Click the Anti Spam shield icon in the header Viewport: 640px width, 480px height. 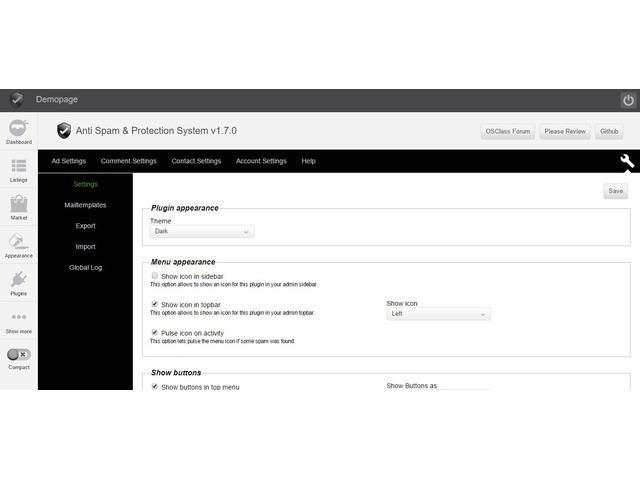(64, 131)
